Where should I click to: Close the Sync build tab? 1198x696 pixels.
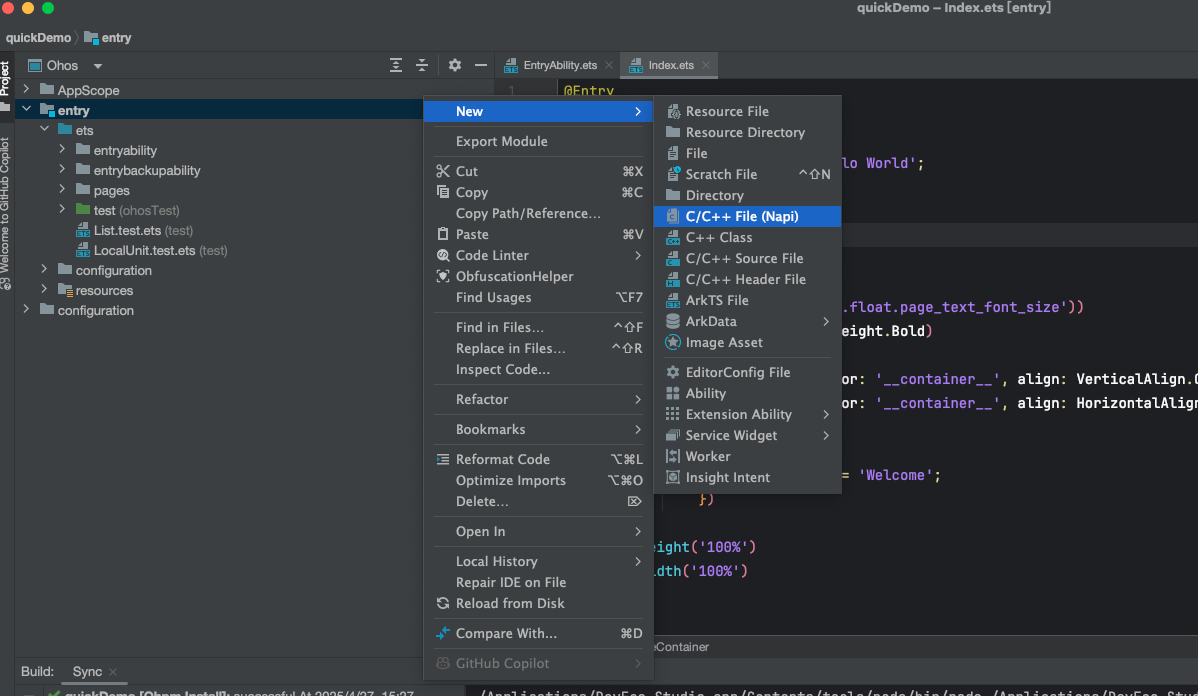[x=113, y=672]
